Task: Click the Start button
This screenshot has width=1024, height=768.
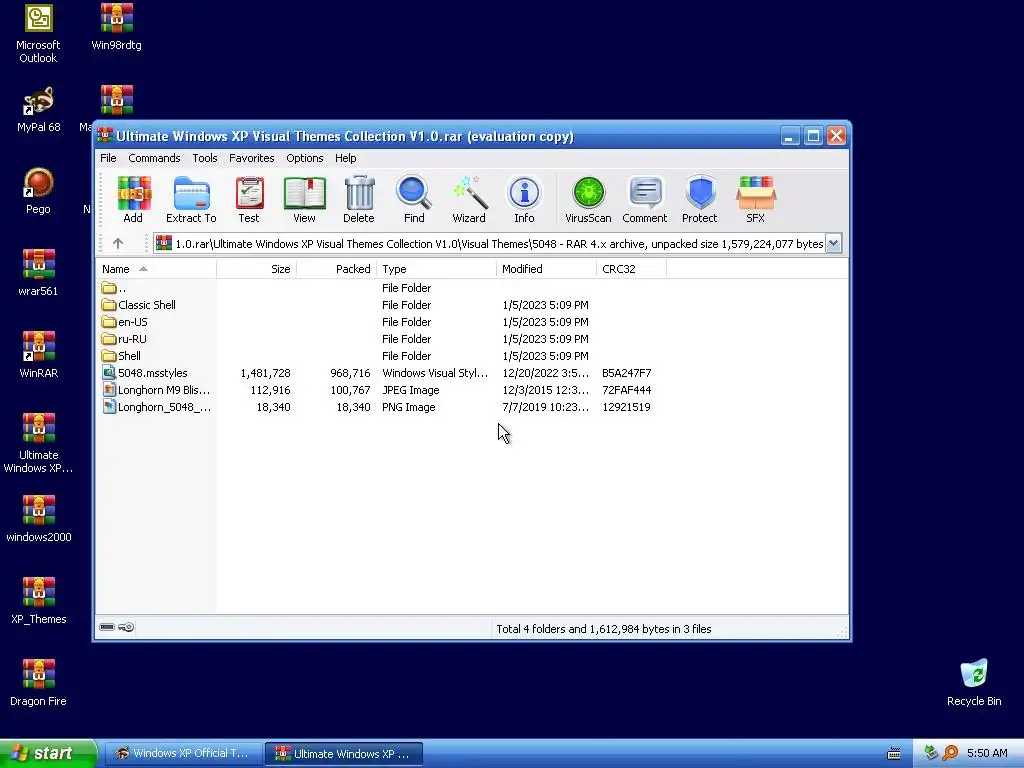Action: pos(48,753)
